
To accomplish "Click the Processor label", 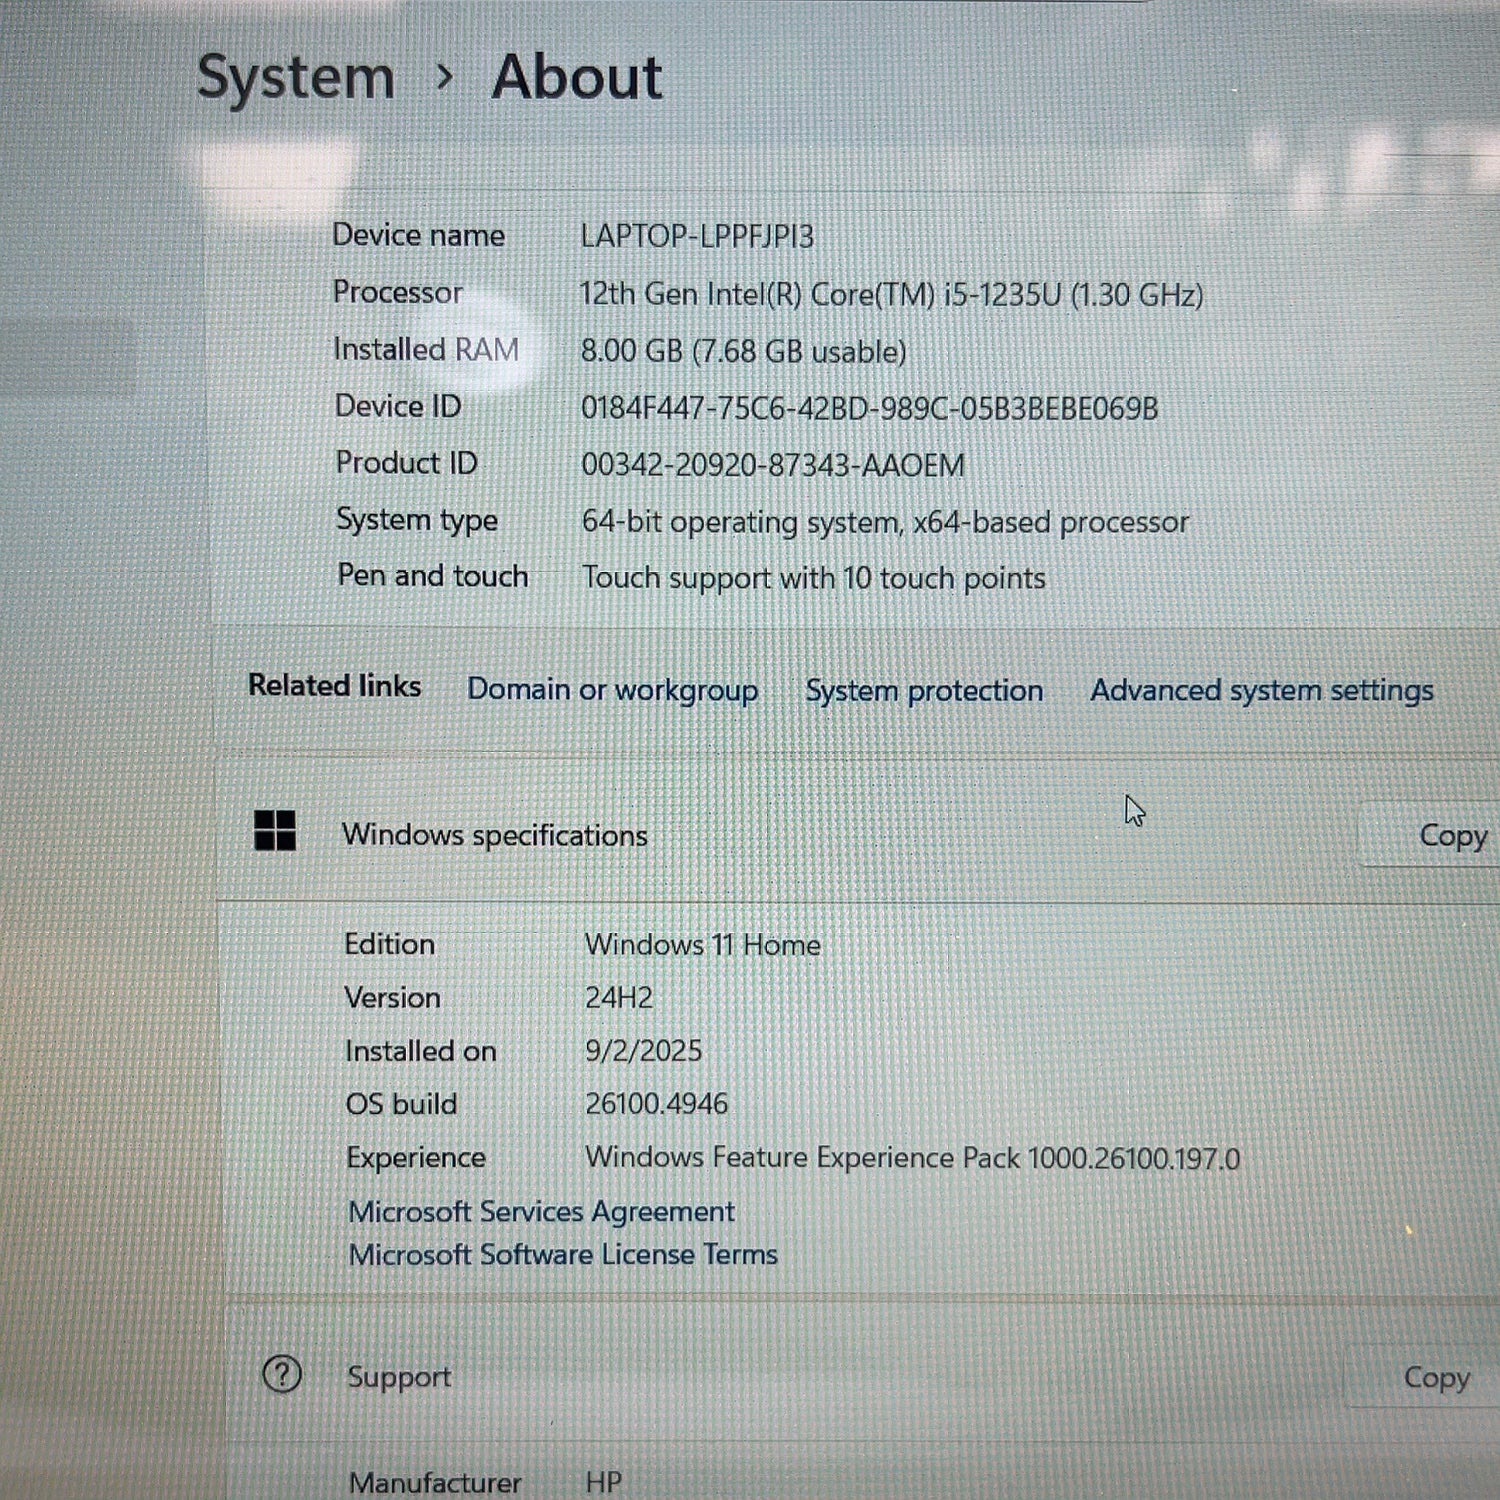I will click(x=397, y=292).
